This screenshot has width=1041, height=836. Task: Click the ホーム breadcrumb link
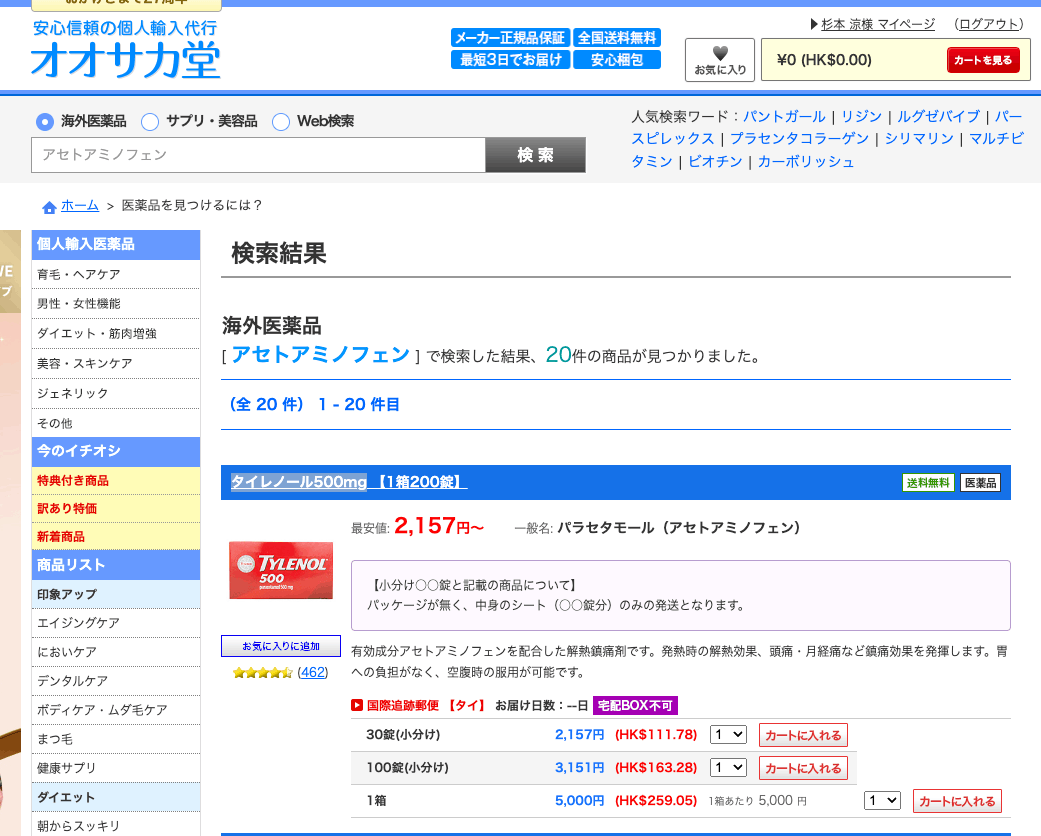coord(80,205)
